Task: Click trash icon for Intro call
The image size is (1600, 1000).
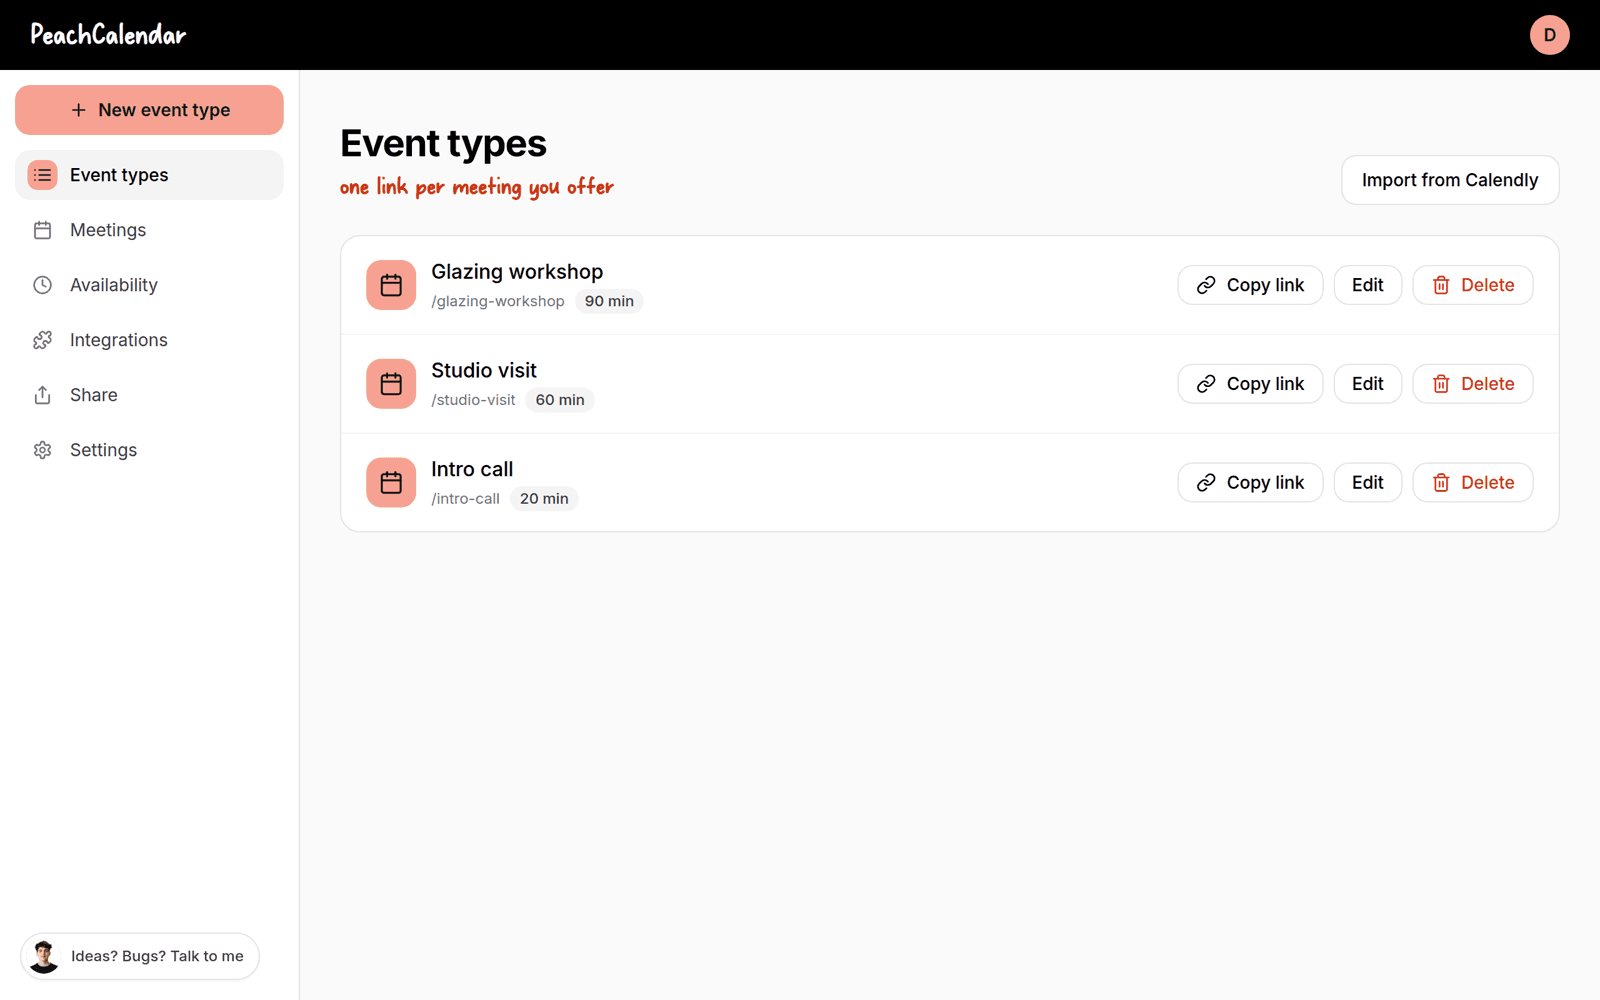Action: [1441, 483]
